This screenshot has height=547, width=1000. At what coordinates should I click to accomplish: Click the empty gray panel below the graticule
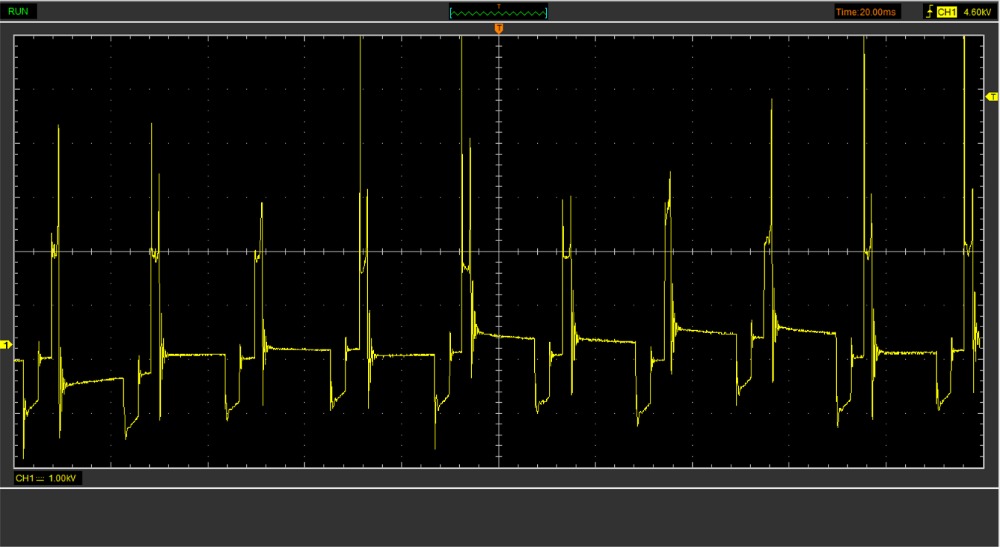tap(500, 515)
